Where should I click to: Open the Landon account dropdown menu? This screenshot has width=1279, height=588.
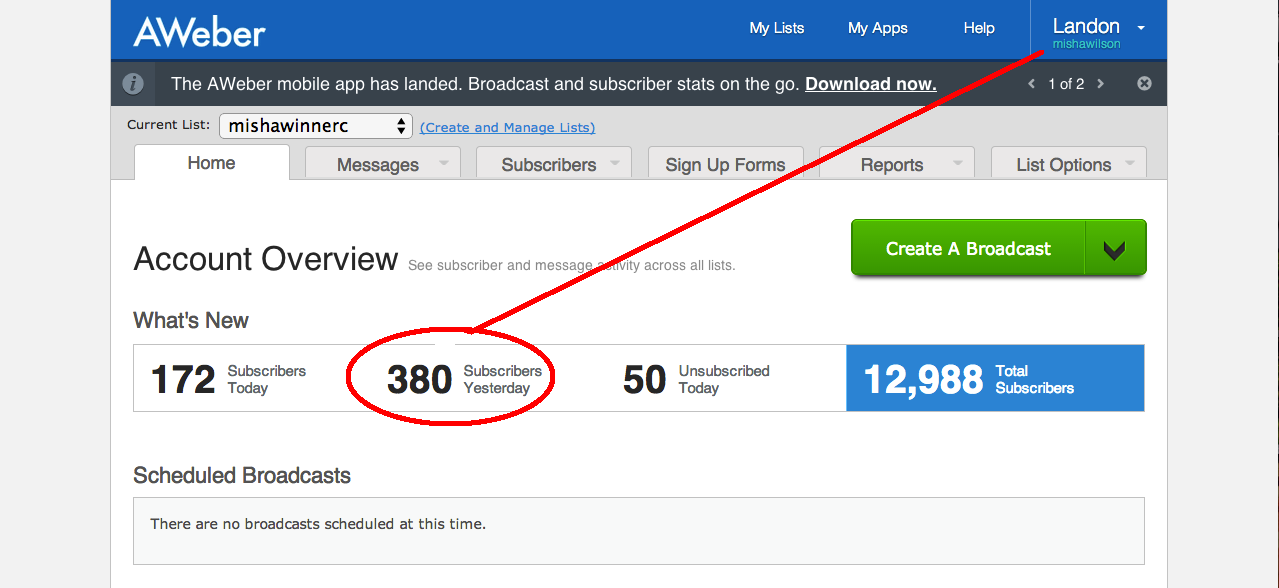[1141, 28]
